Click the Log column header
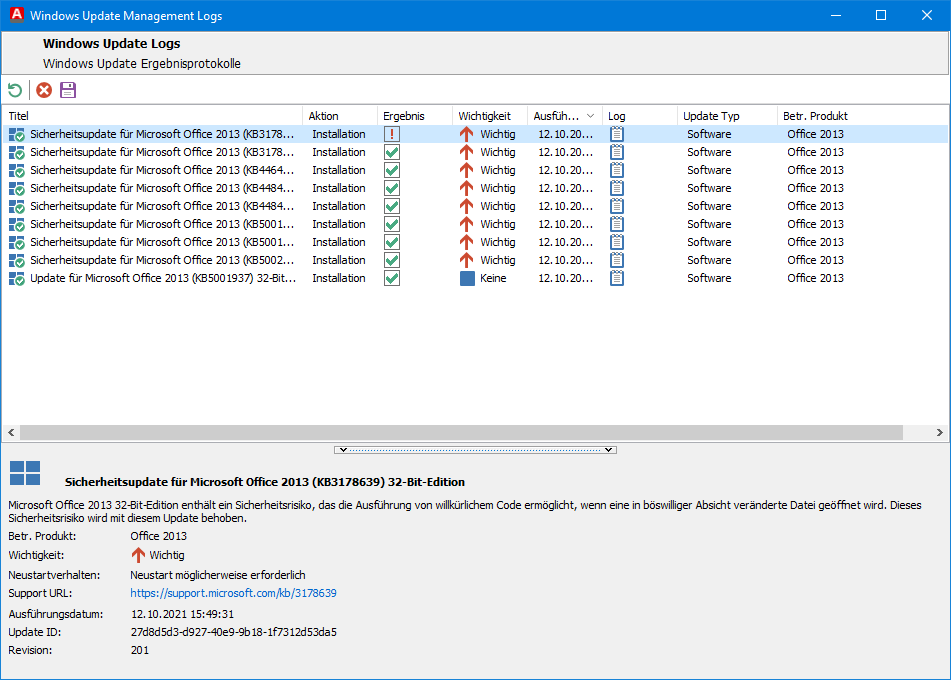This screenshot has width=951, height=680. [640, 116]
